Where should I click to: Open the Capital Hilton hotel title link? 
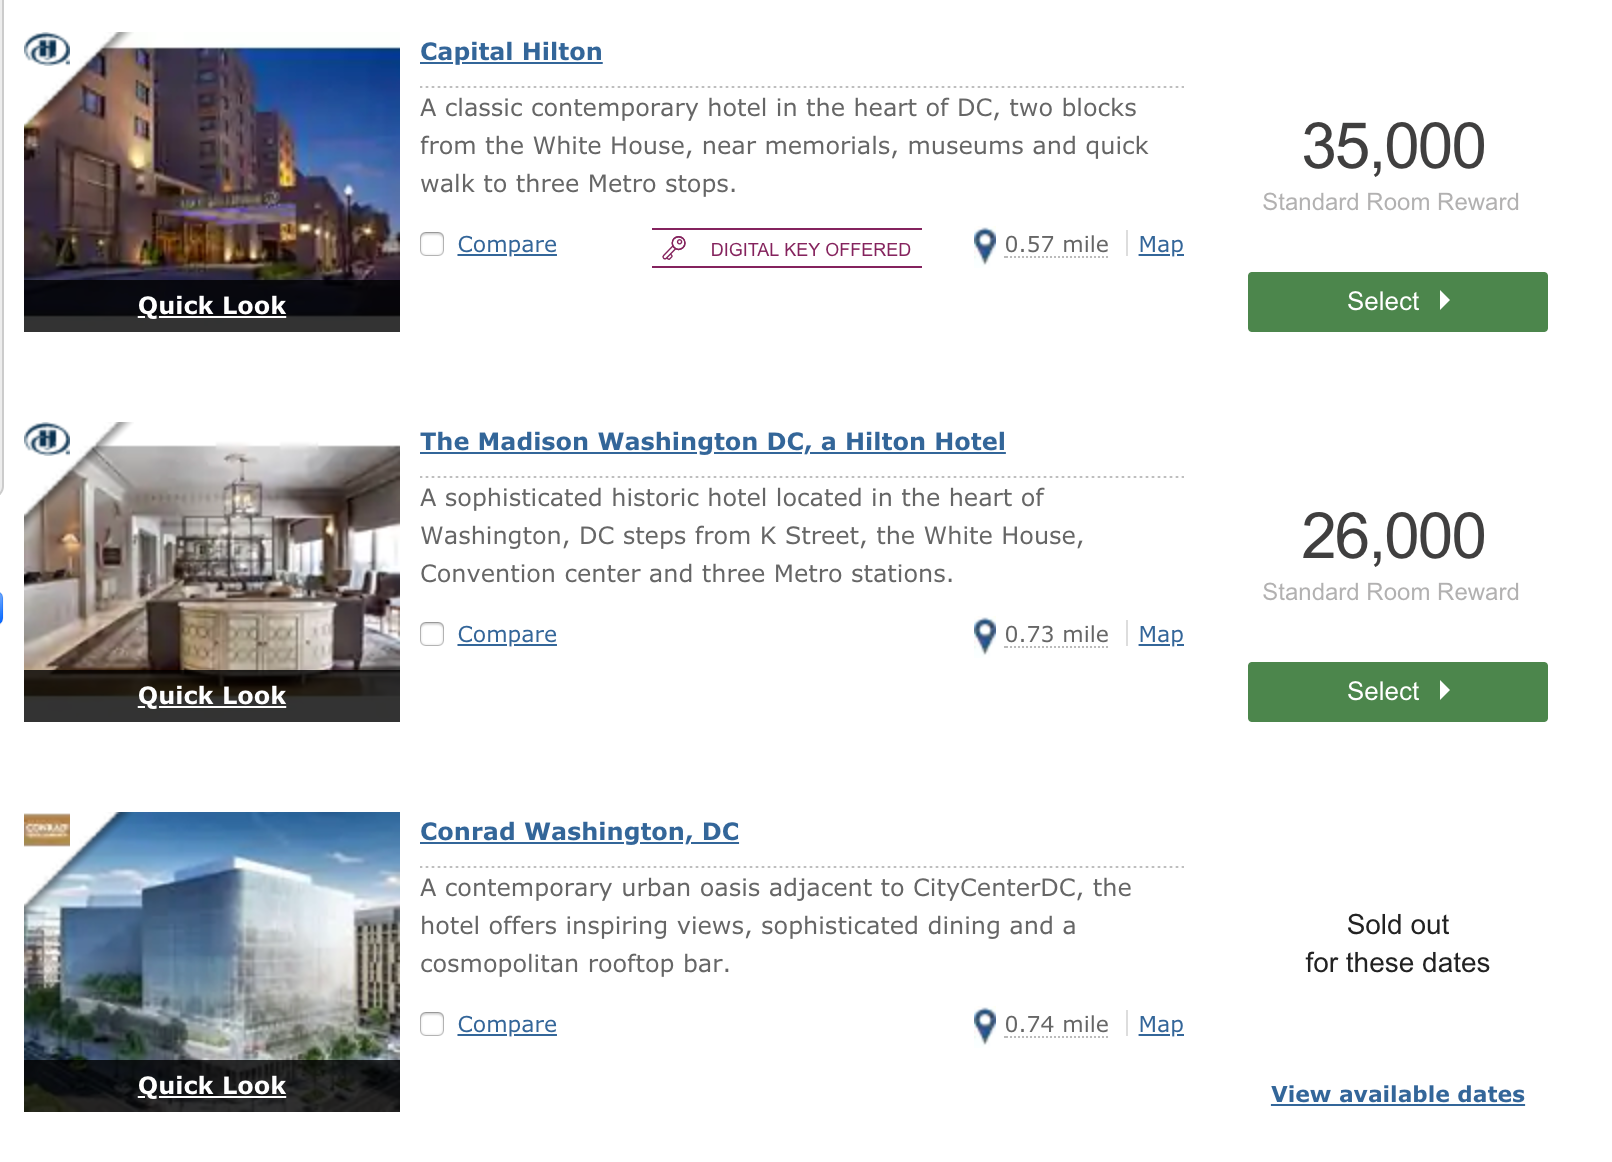(511, 51)
